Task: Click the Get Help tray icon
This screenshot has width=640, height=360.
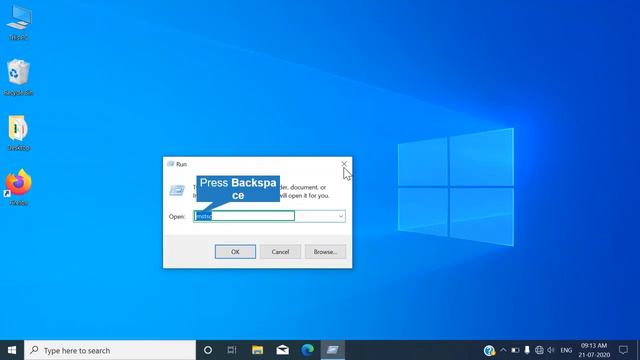Action: tap(489, 350)
